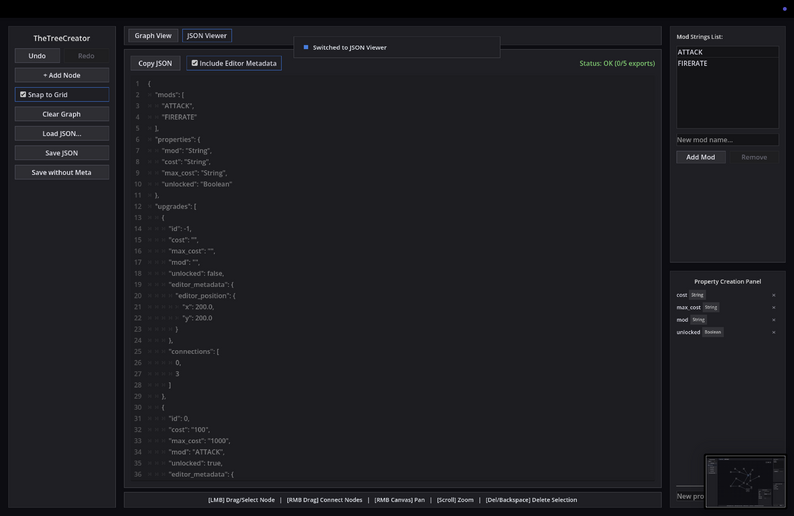Switch to the Graph View tab
This screenshot has width=794, height=516.
tap(153, 35)
